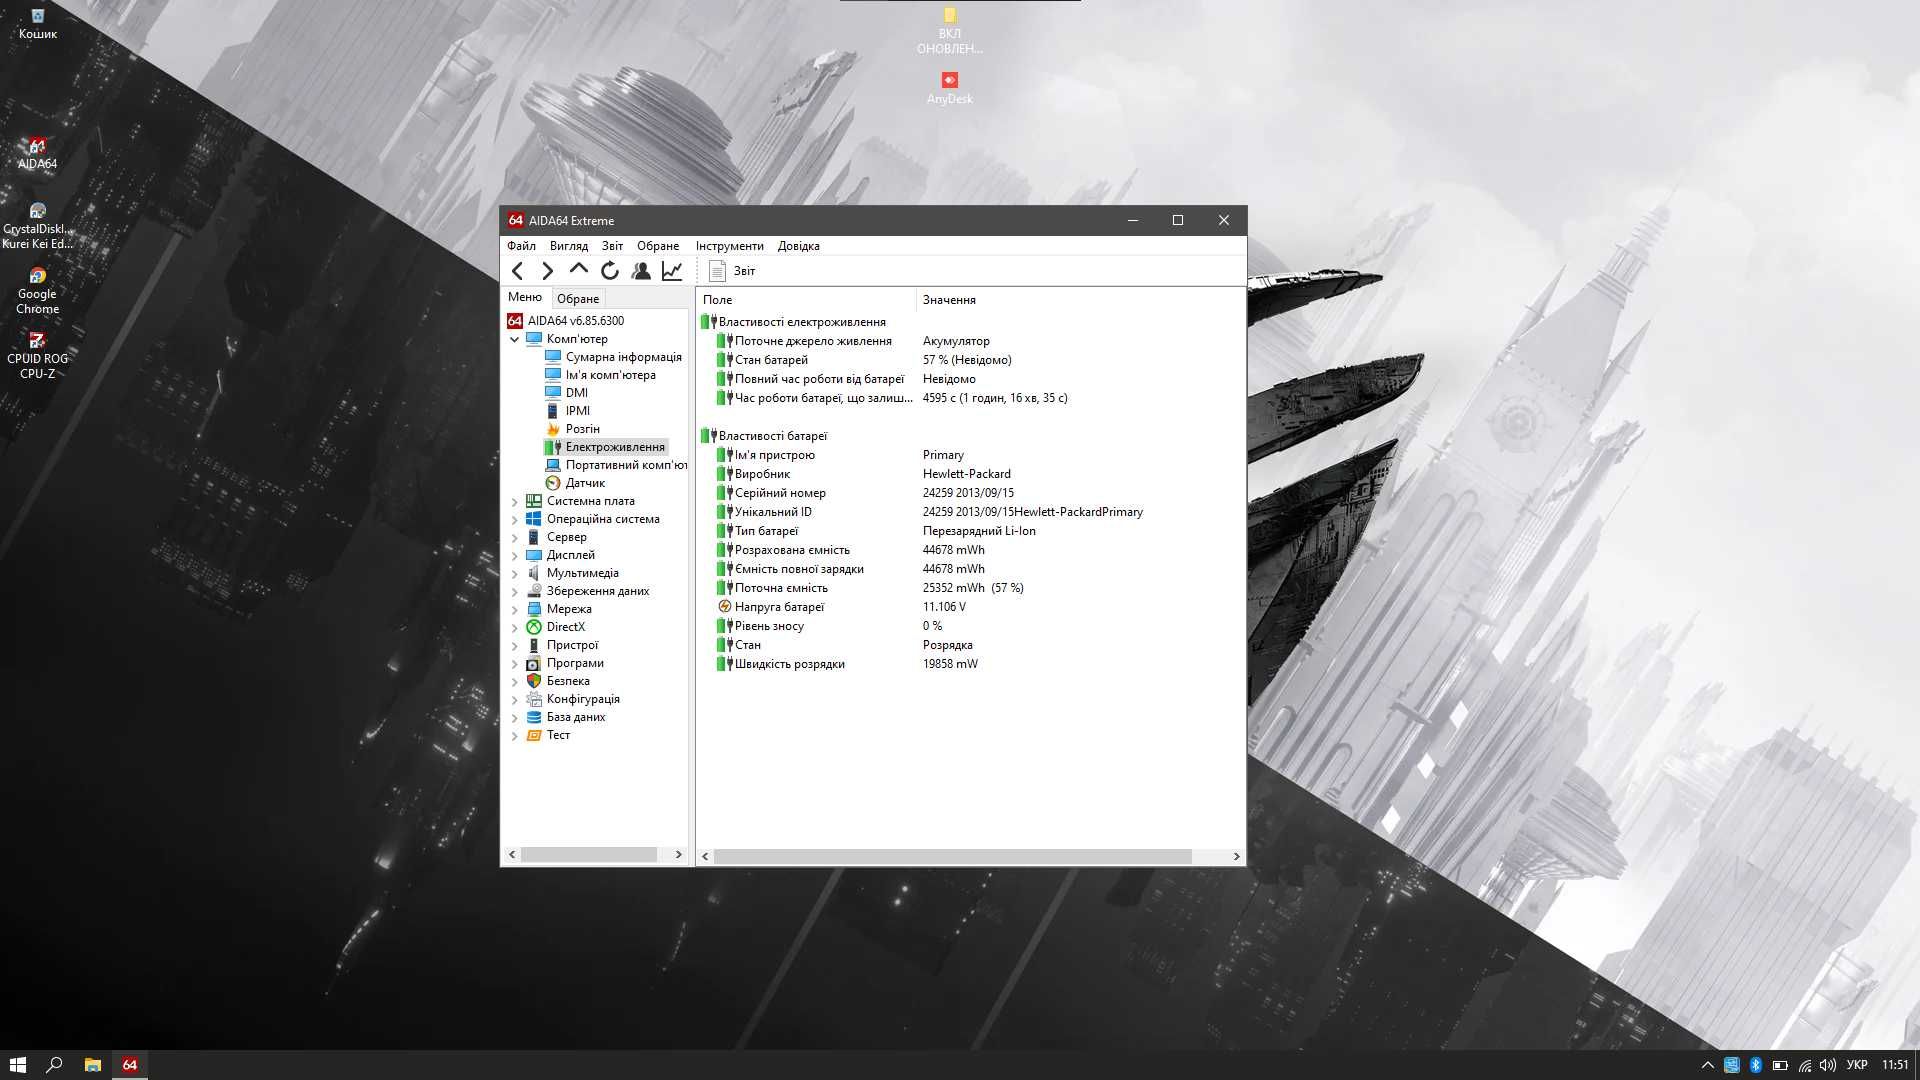The width and height of the screenshot is (1920, 1080).
Task: Expand the Системна плата node
Action: coord(515,501)
